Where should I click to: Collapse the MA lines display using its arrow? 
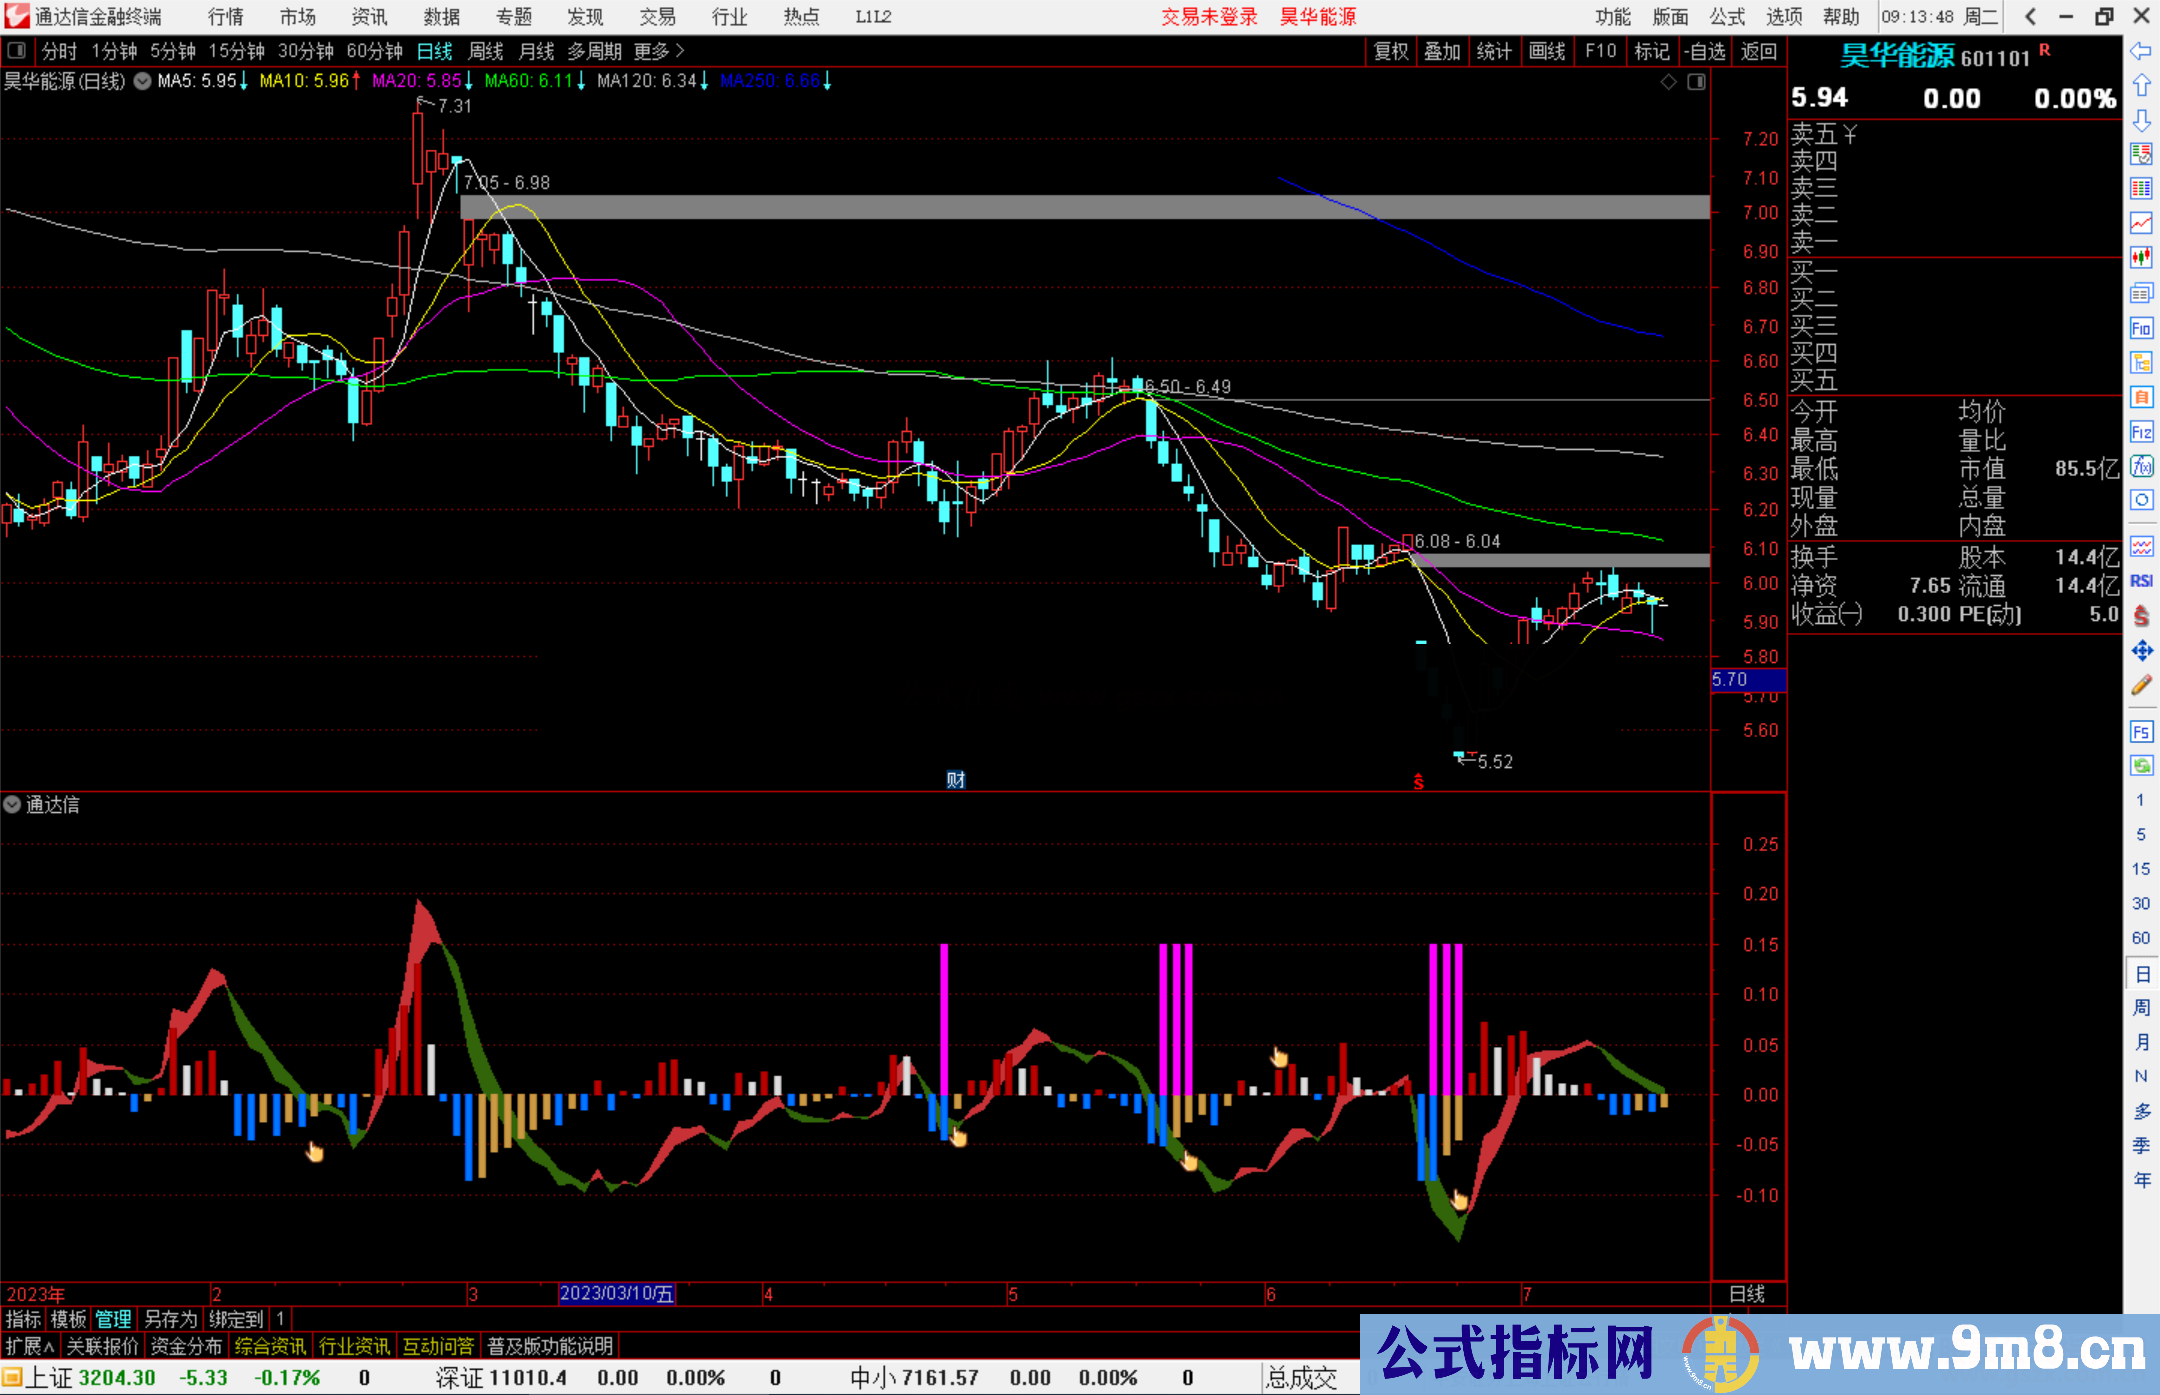[x=142, y=82]
